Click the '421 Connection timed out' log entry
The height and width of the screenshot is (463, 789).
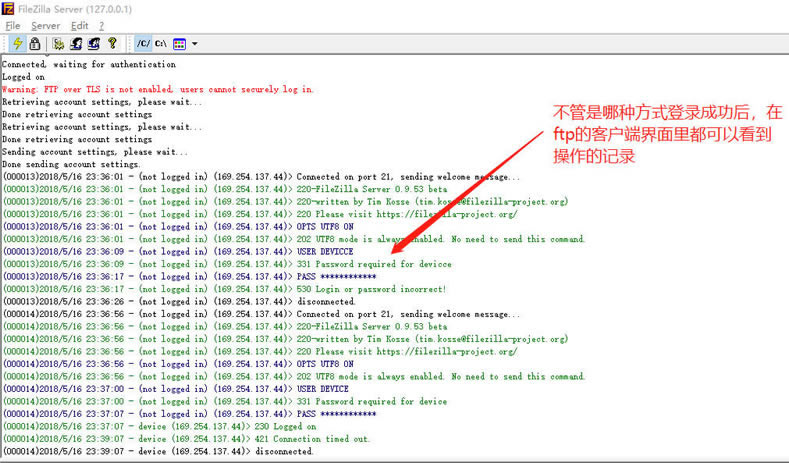click(x=310, y=438)
